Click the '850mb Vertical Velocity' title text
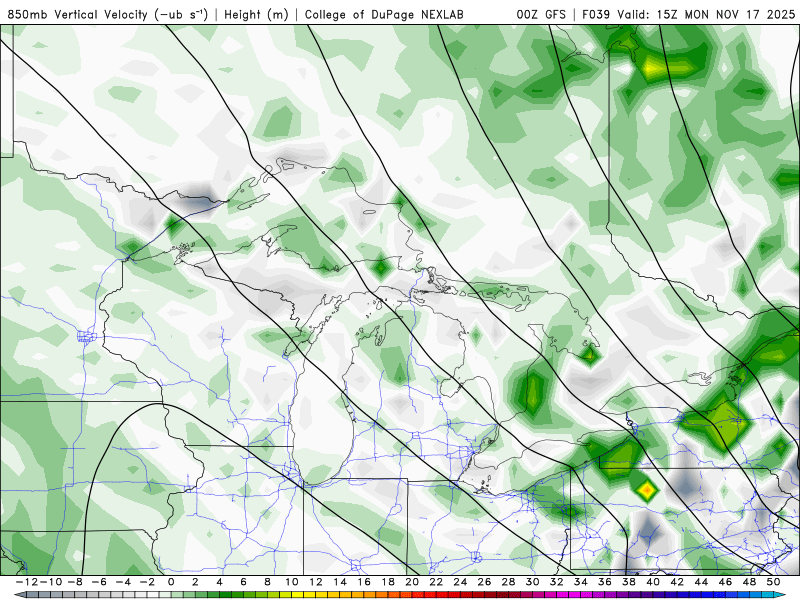Viewport: 800px width, 600px height. click(x=78, y=14)
